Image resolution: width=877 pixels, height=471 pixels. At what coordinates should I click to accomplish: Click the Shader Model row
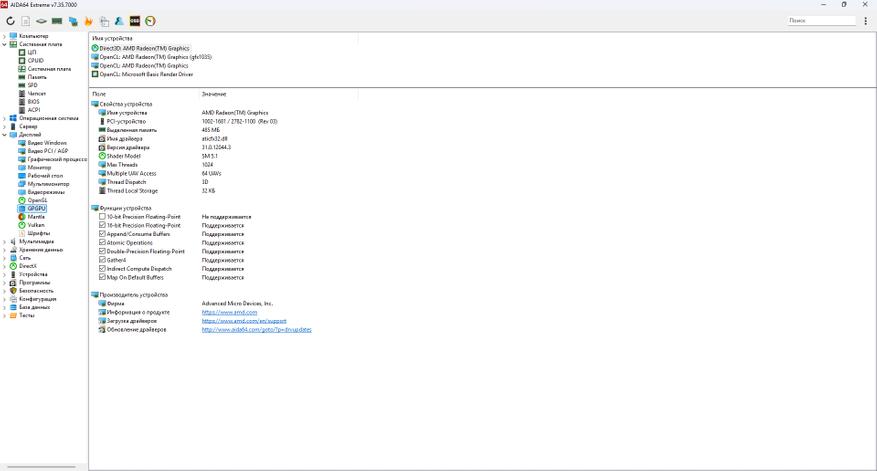click(224, 156)
